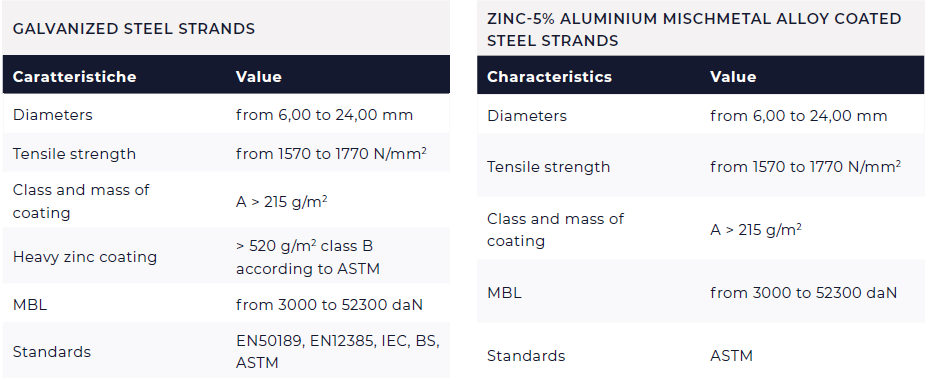Click the Galvanized Steel Strands table title
The height and width of the screenshot is (385, 928).
(134, 28)
